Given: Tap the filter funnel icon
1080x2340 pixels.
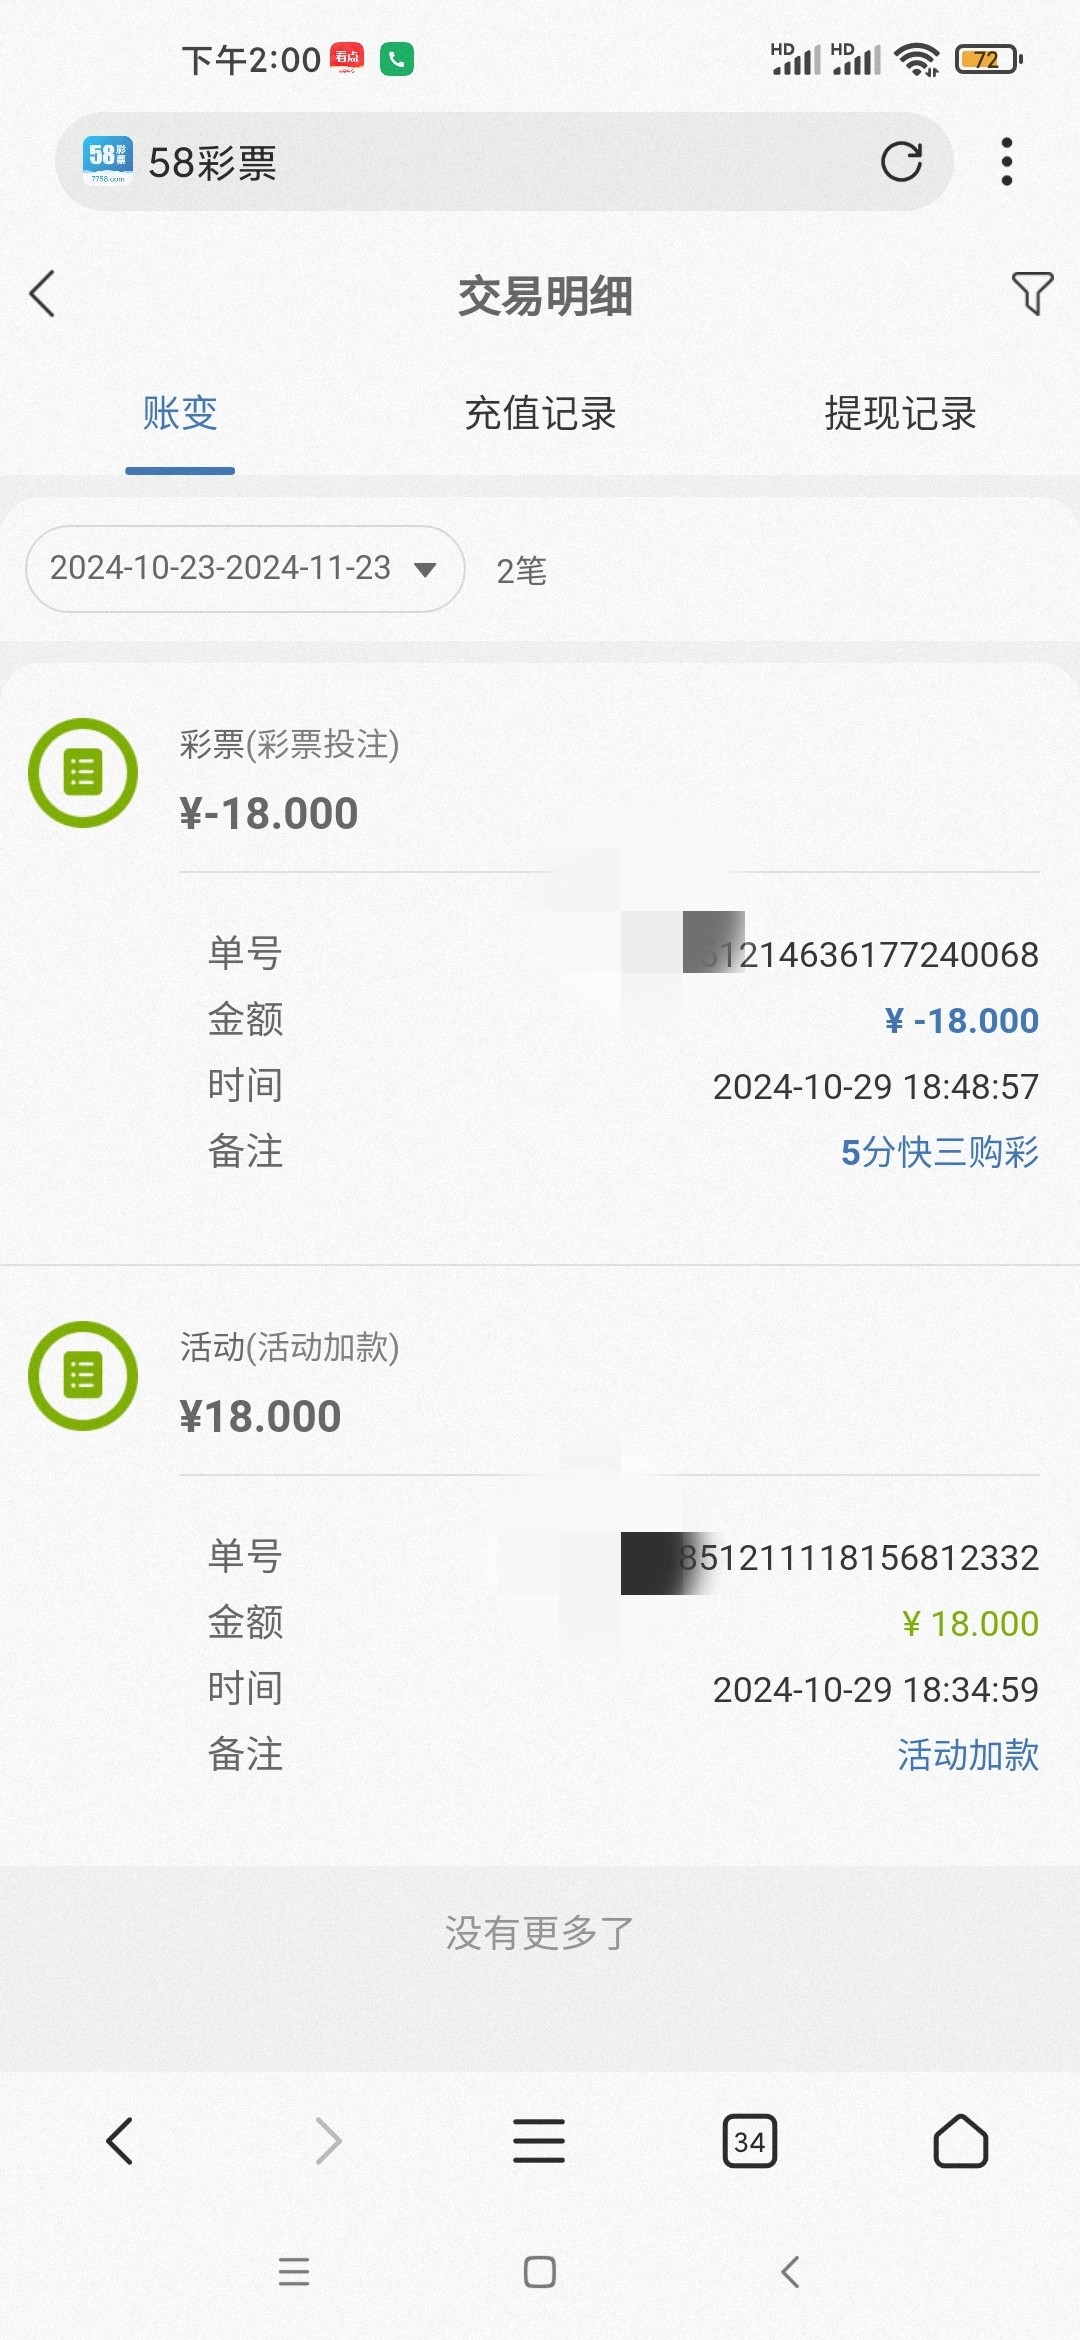Looking at the screenshot, I should click(x=1032, y=294).
